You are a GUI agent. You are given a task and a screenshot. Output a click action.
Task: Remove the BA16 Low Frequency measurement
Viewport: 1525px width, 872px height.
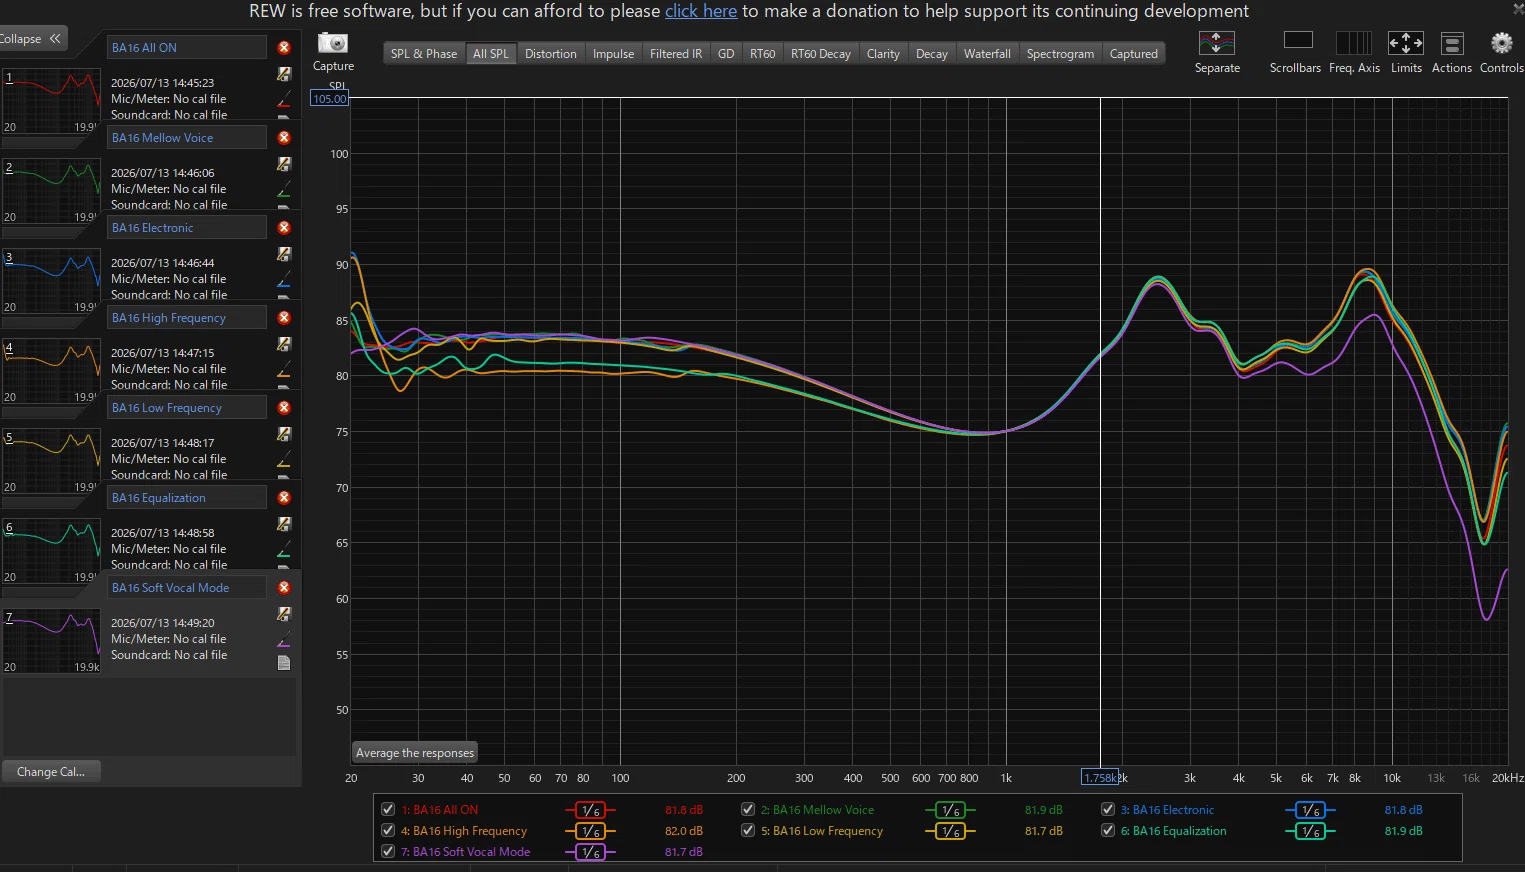(284, 408)
